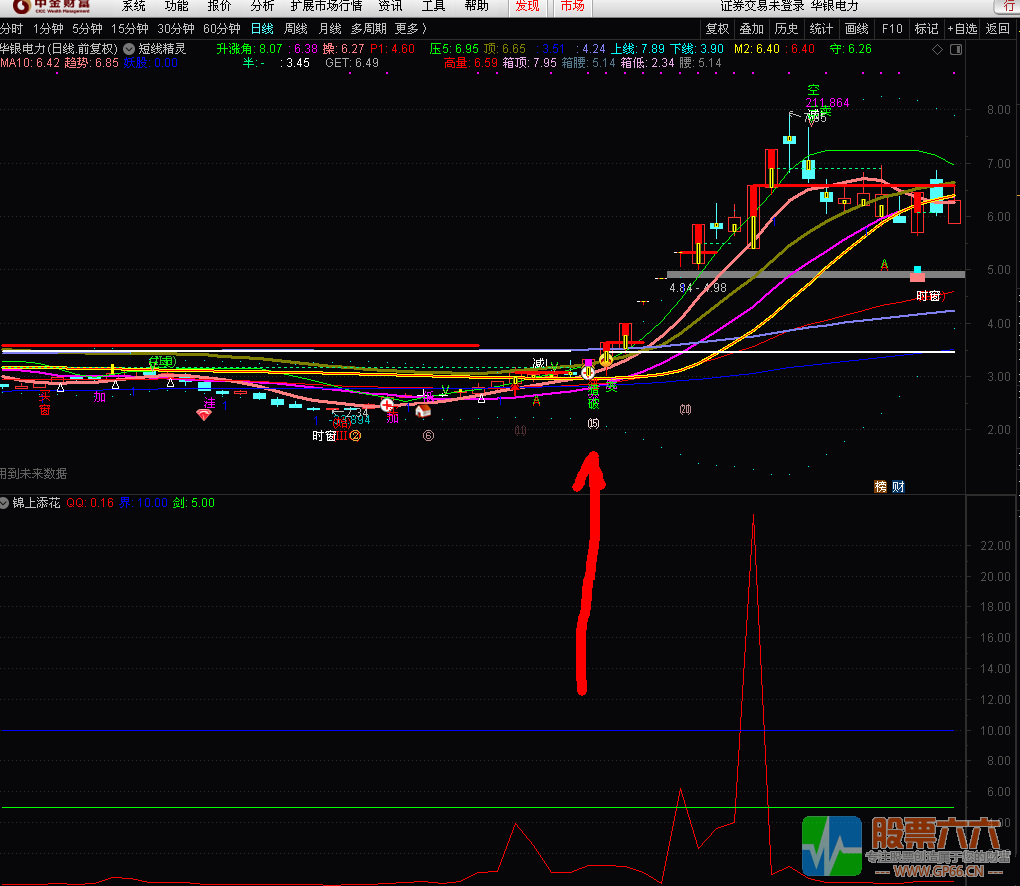Click the yellow circle signal marker on the candle

[606, 358]
